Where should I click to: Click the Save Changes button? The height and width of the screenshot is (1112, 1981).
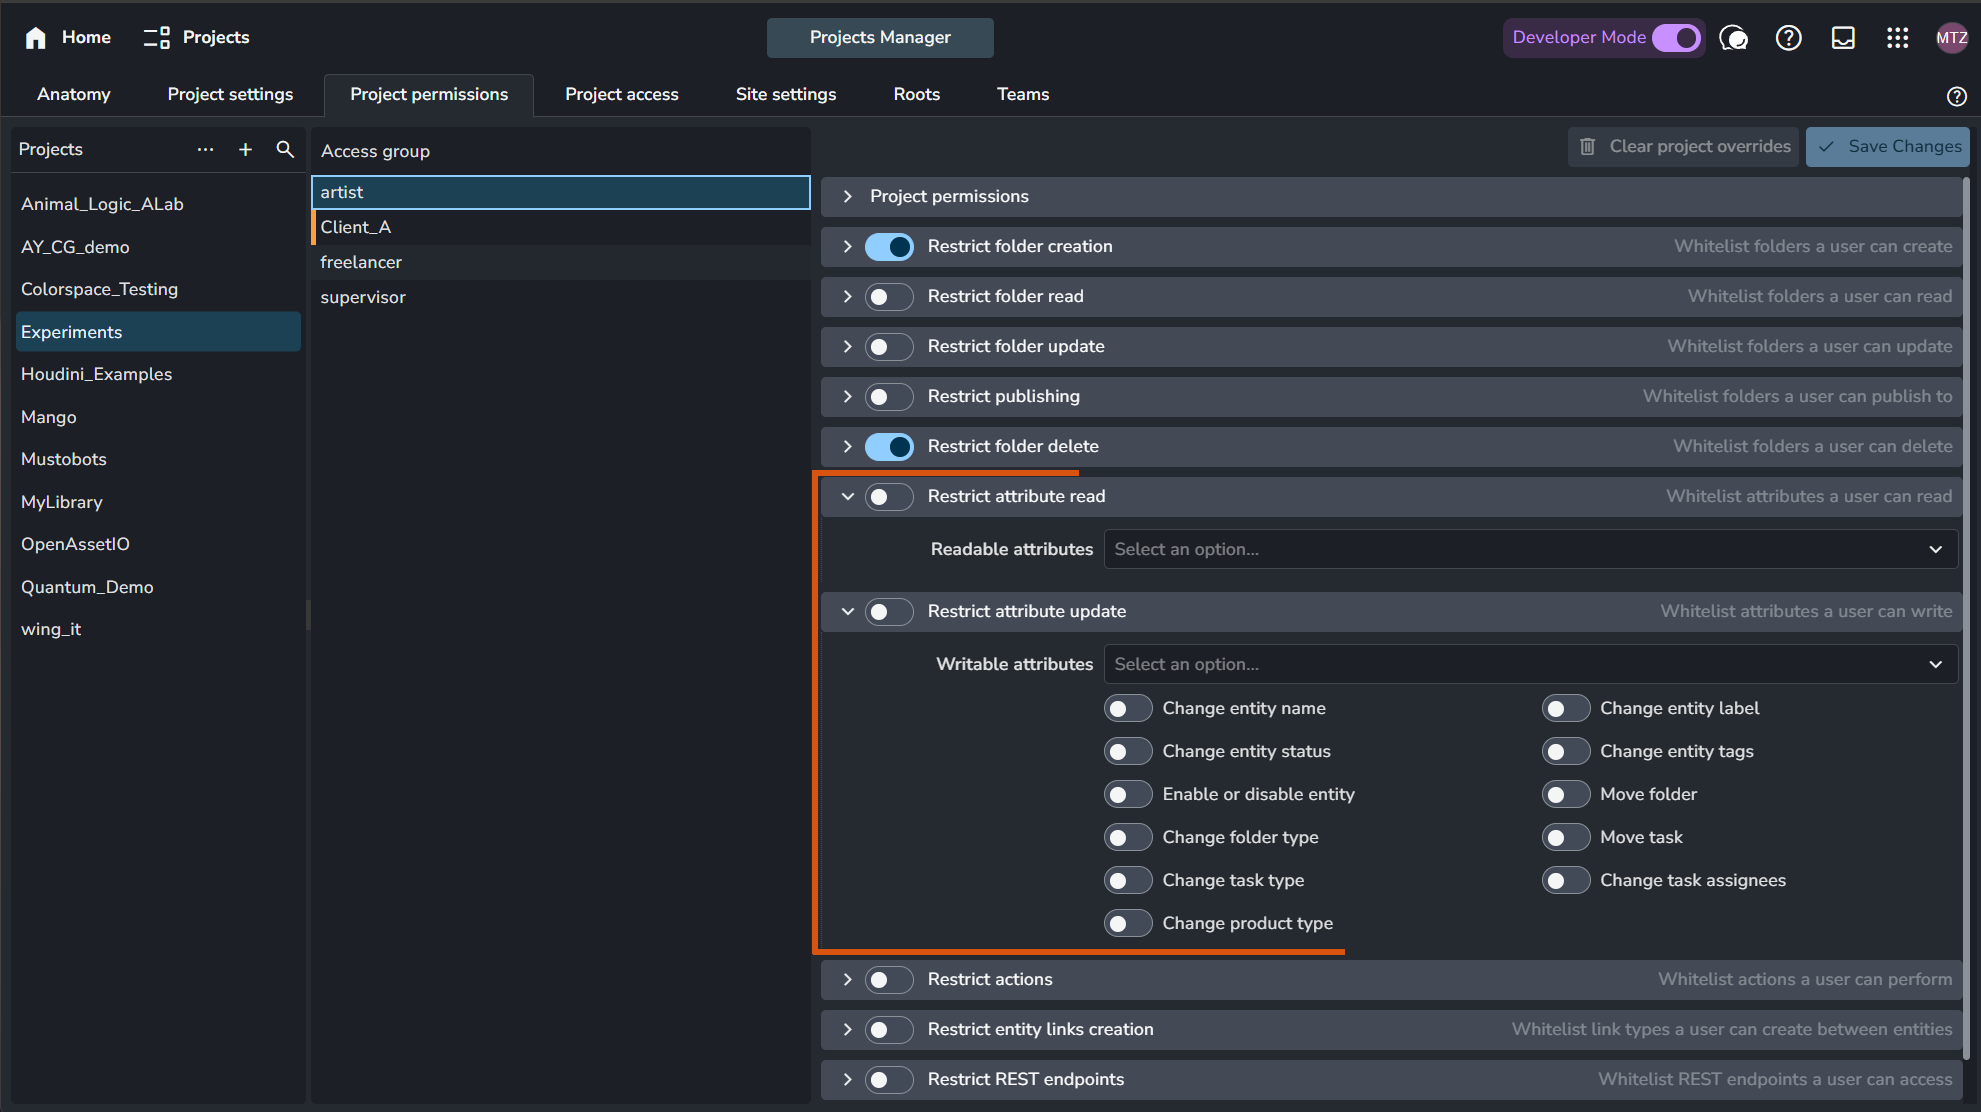(x=1887, y=146)
